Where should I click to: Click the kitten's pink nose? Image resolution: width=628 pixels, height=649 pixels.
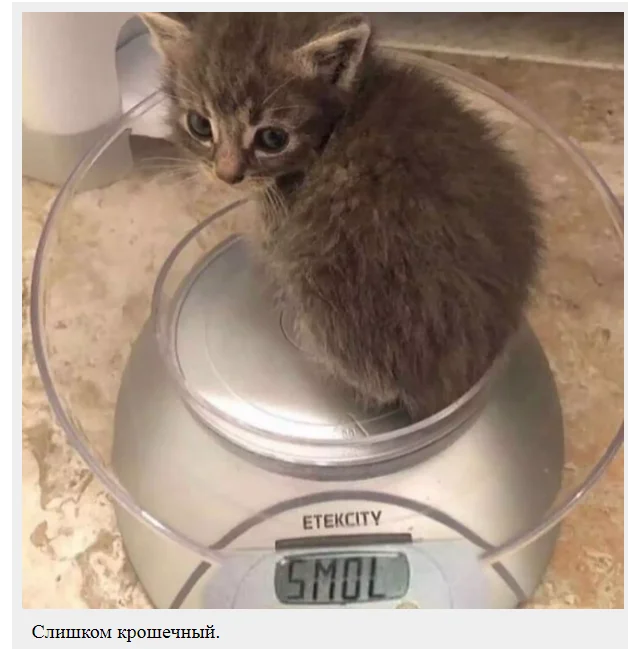[x=227, y=168]
